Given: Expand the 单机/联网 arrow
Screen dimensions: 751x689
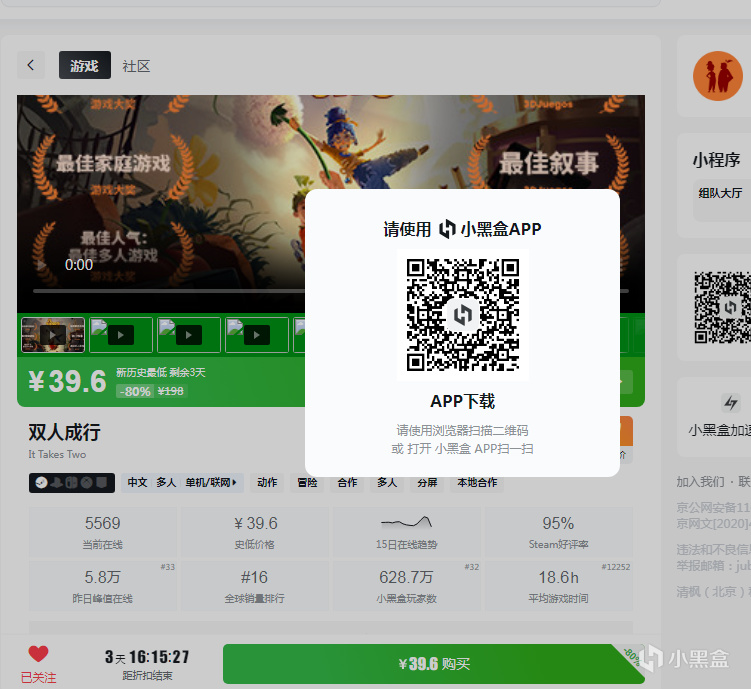Looking at the screenshot, I should click(235, 483).
